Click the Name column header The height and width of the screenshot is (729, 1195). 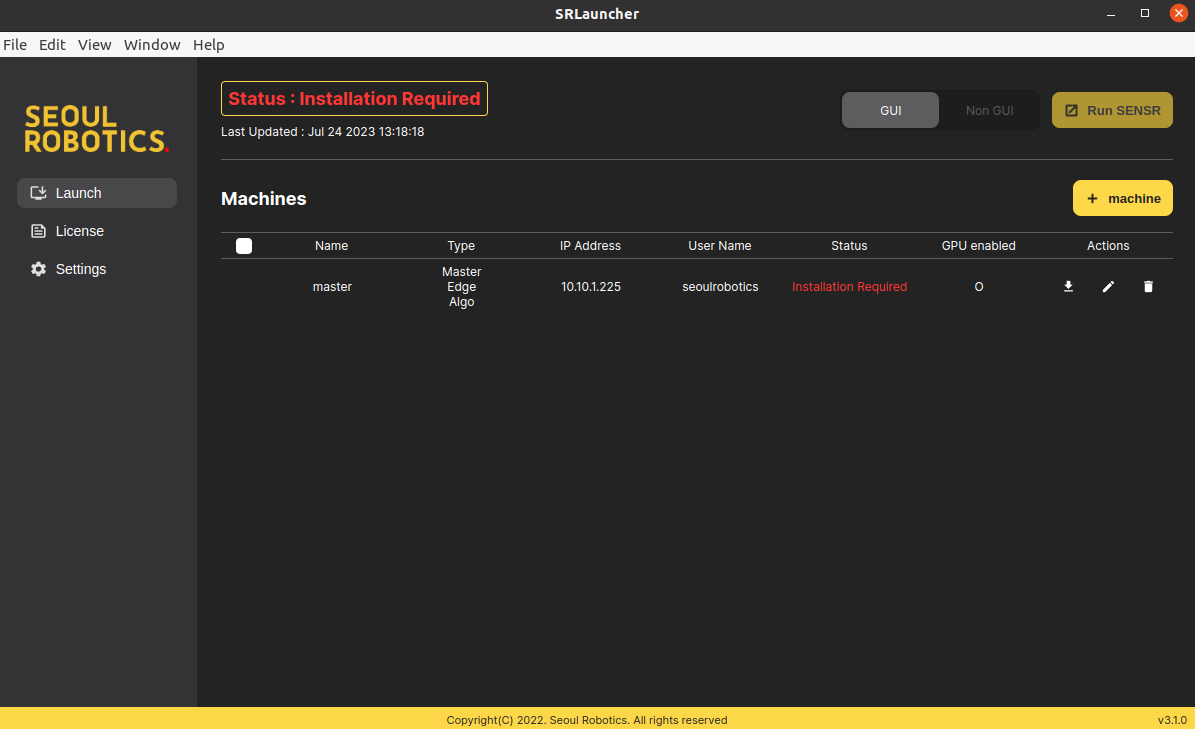(x=332, y=245)
